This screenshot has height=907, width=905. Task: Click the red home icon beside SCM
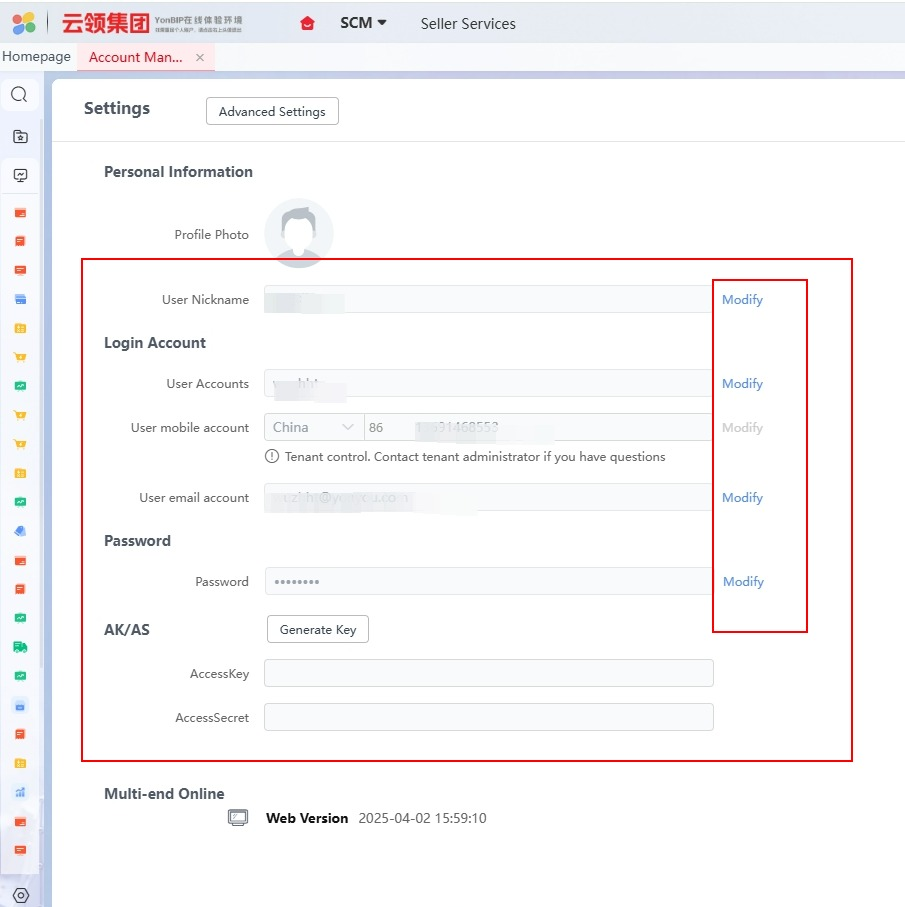[x=308, y=23]
